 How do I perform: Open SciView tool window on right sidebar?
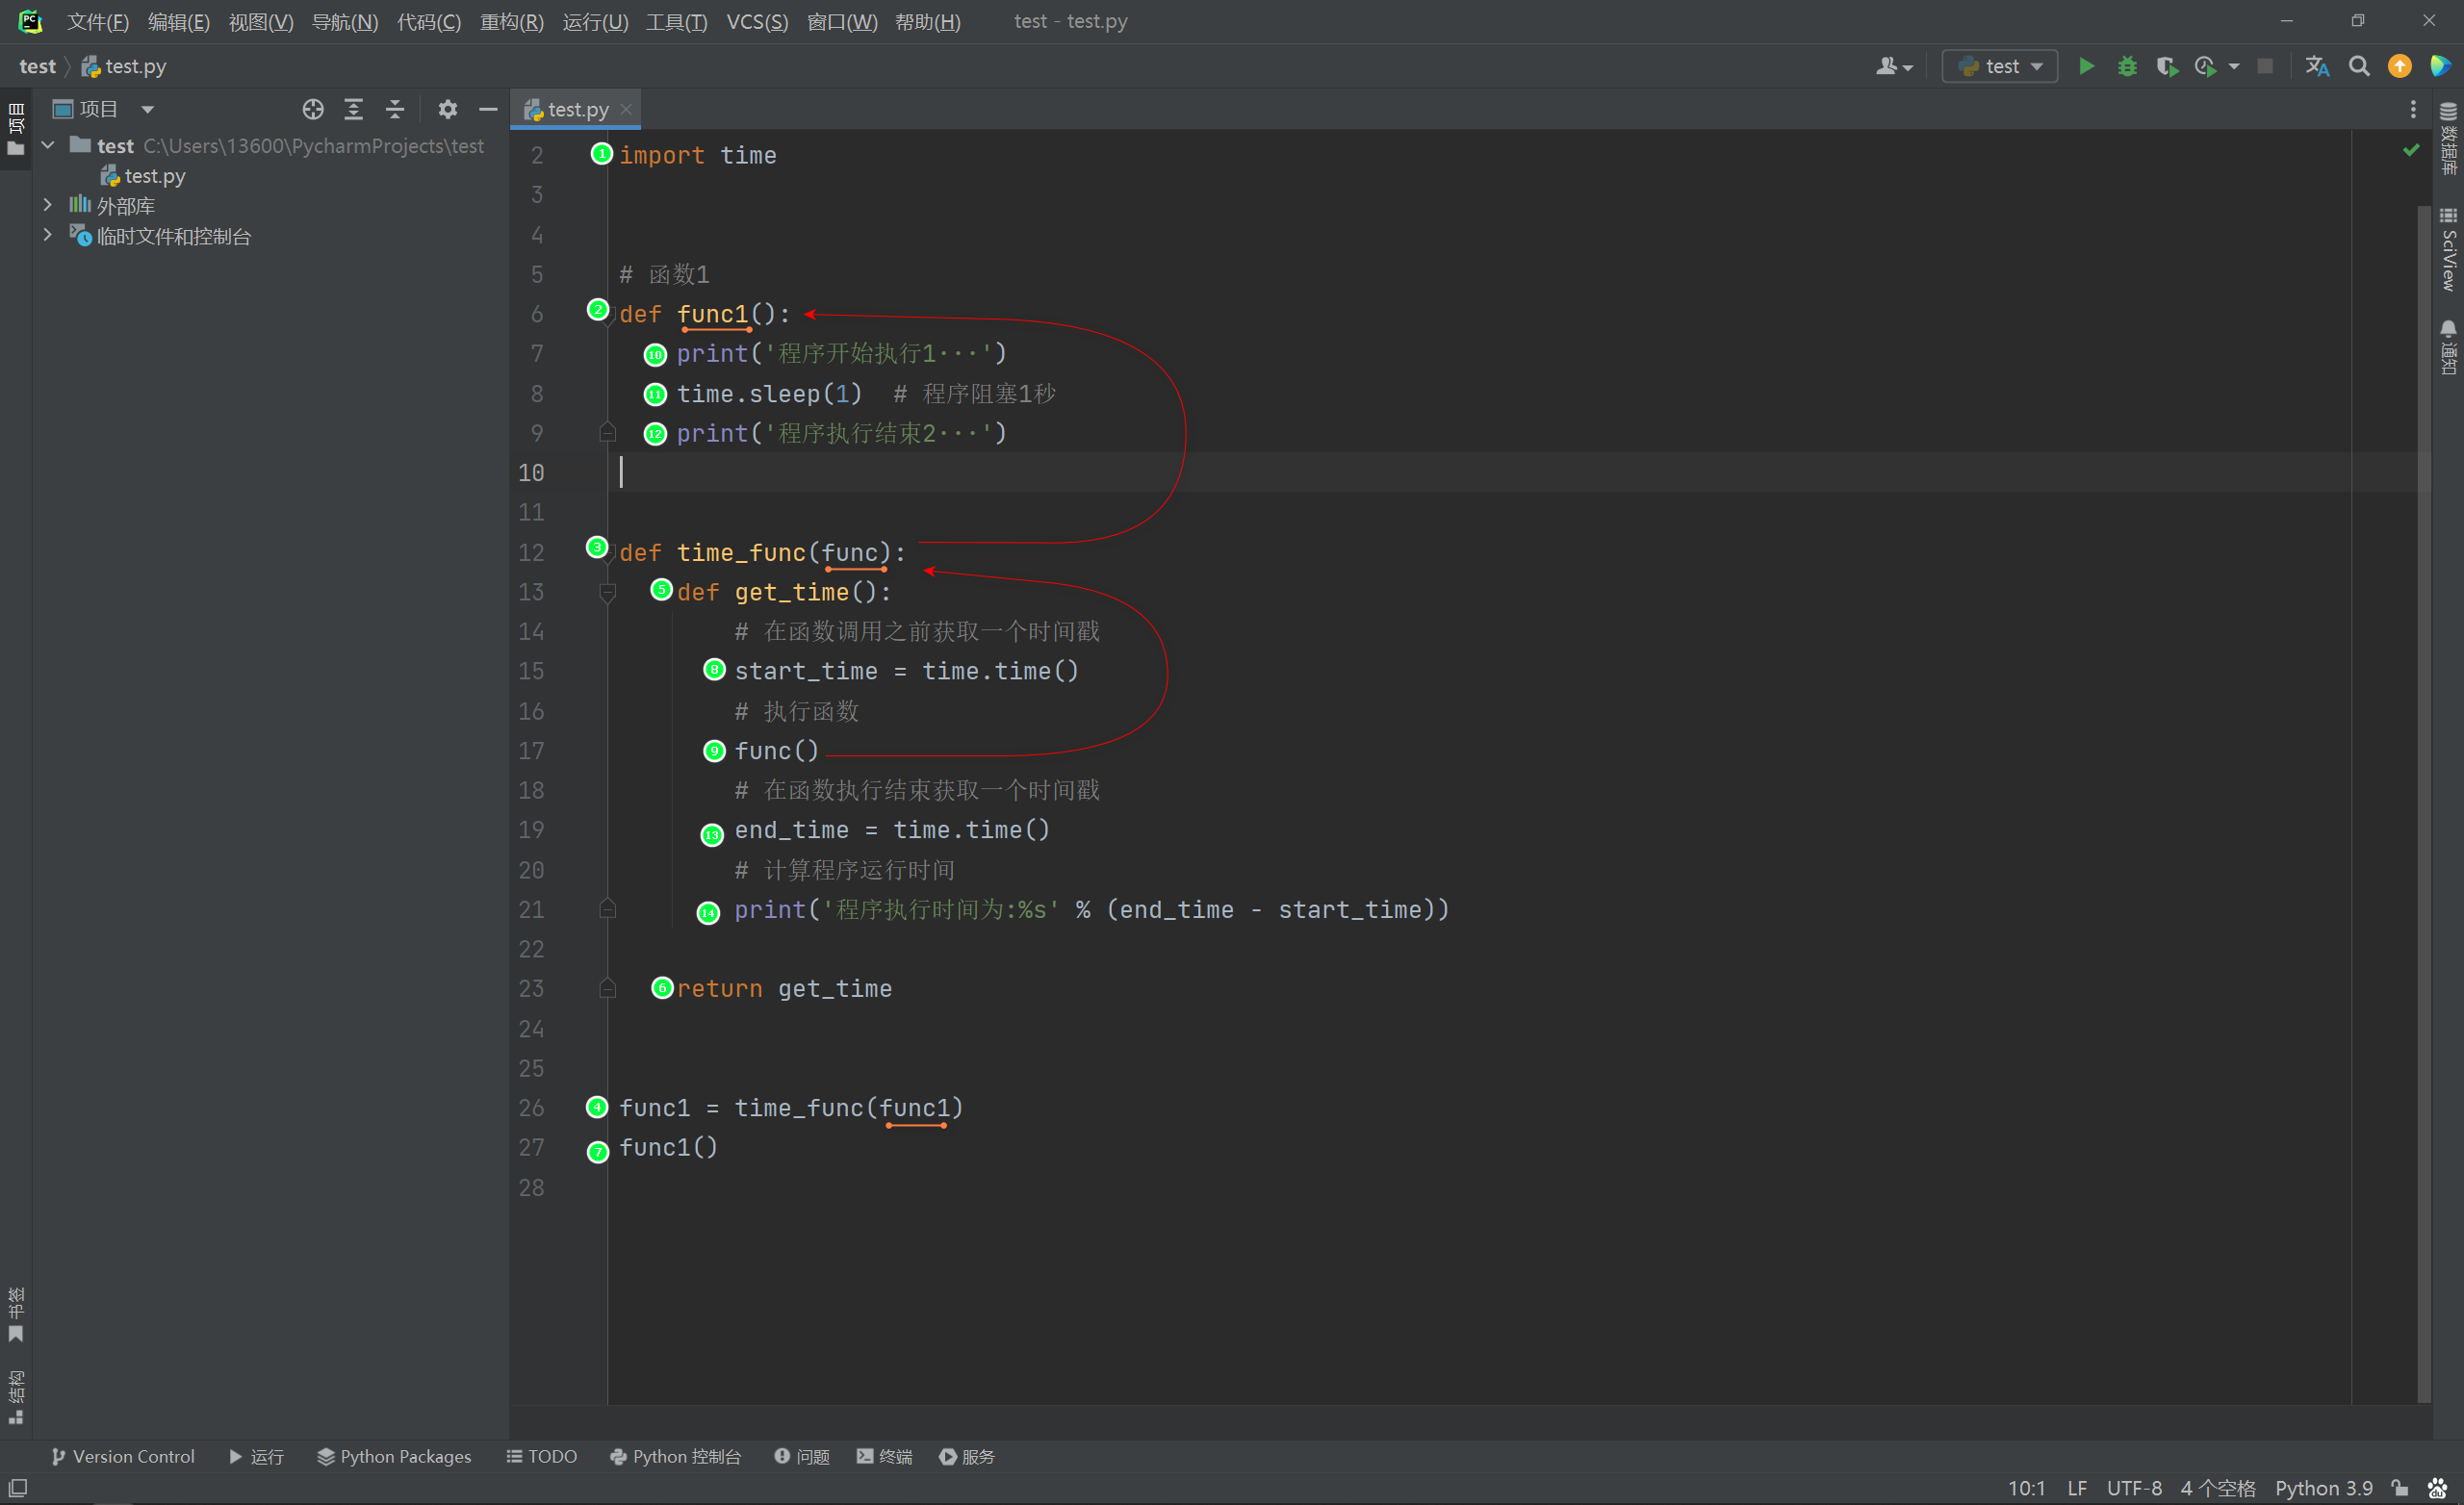pyautogui.click(x=2448, y=249)
